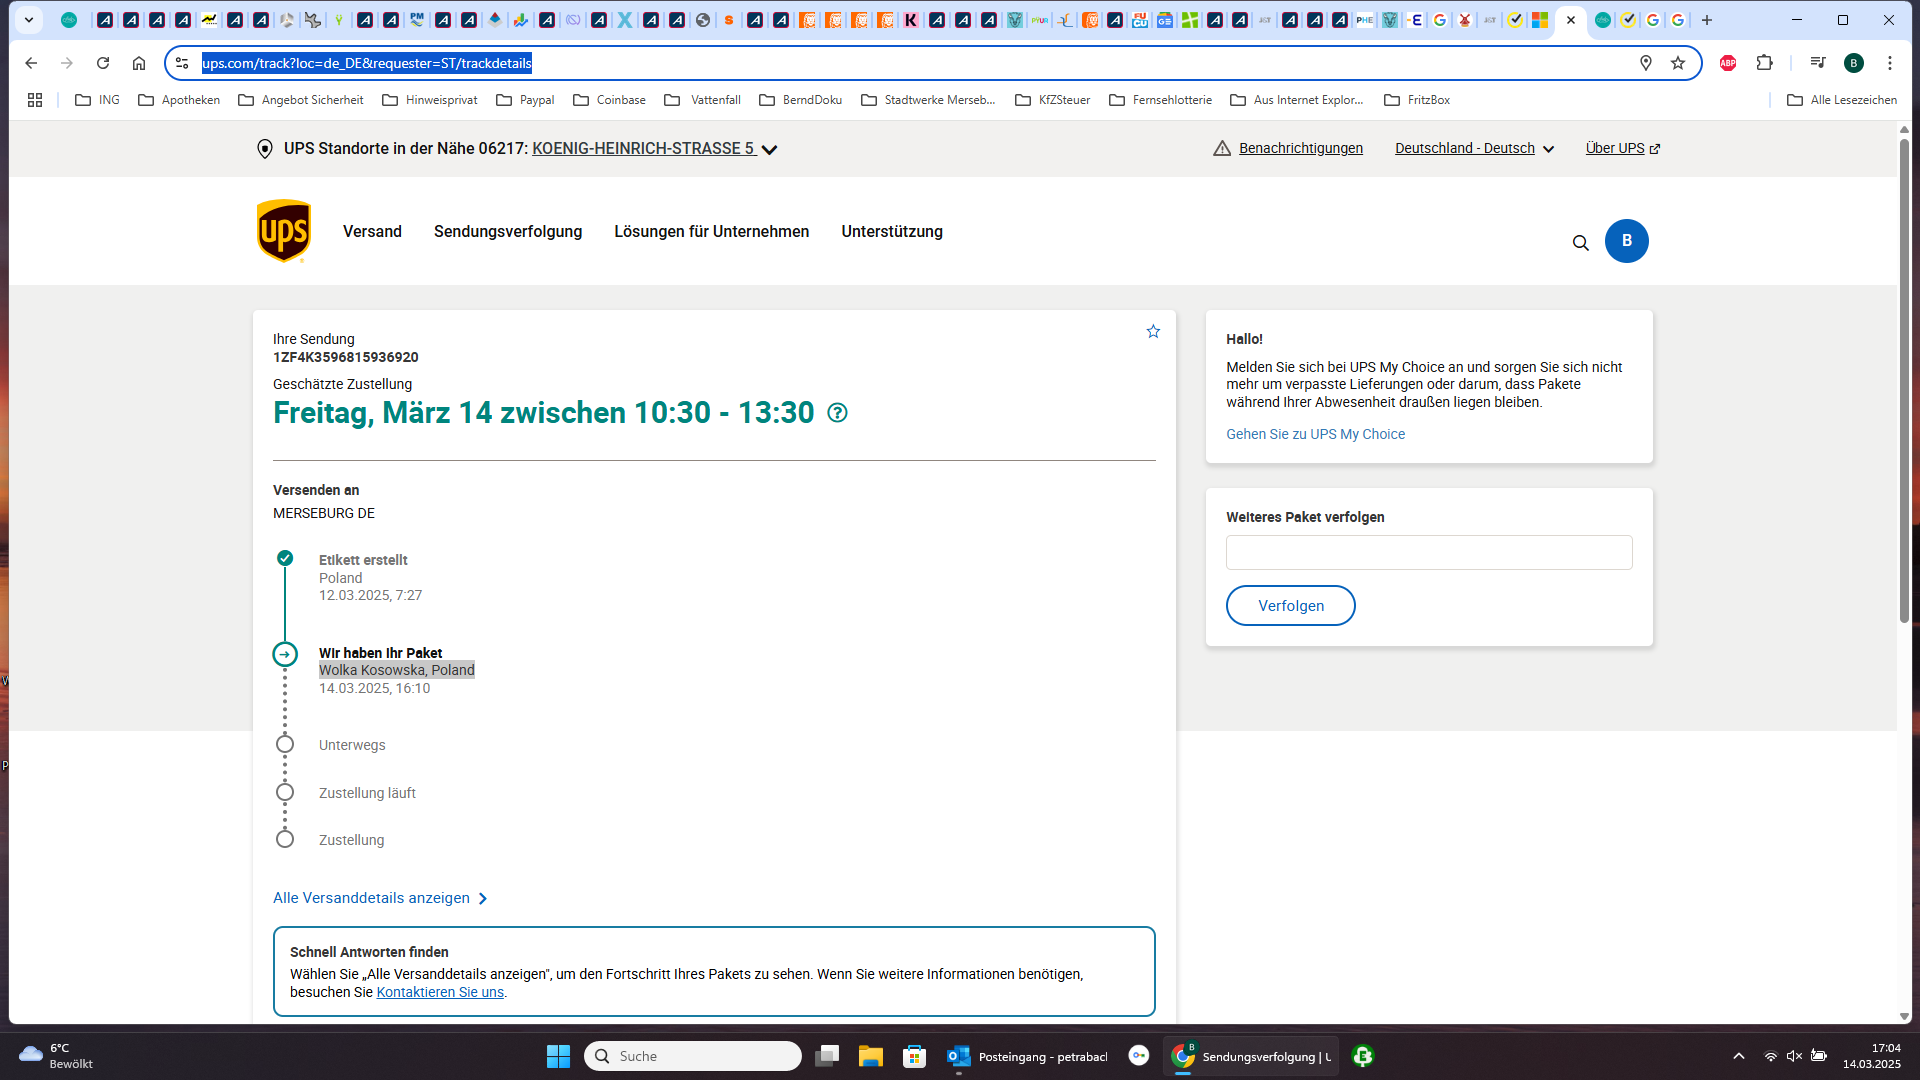Open Apotheken bookmarks folder
1920x1080 pixels.
tap(179, 100)
